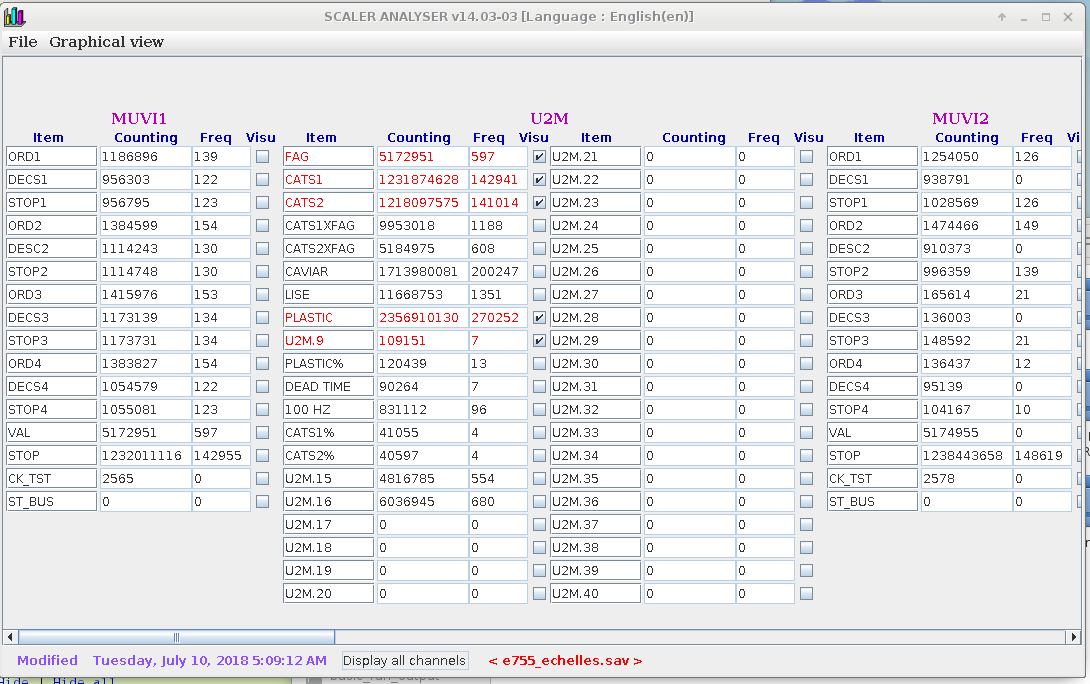
Task: Close the Scaler Analyser window
Action: point(1068,17)
